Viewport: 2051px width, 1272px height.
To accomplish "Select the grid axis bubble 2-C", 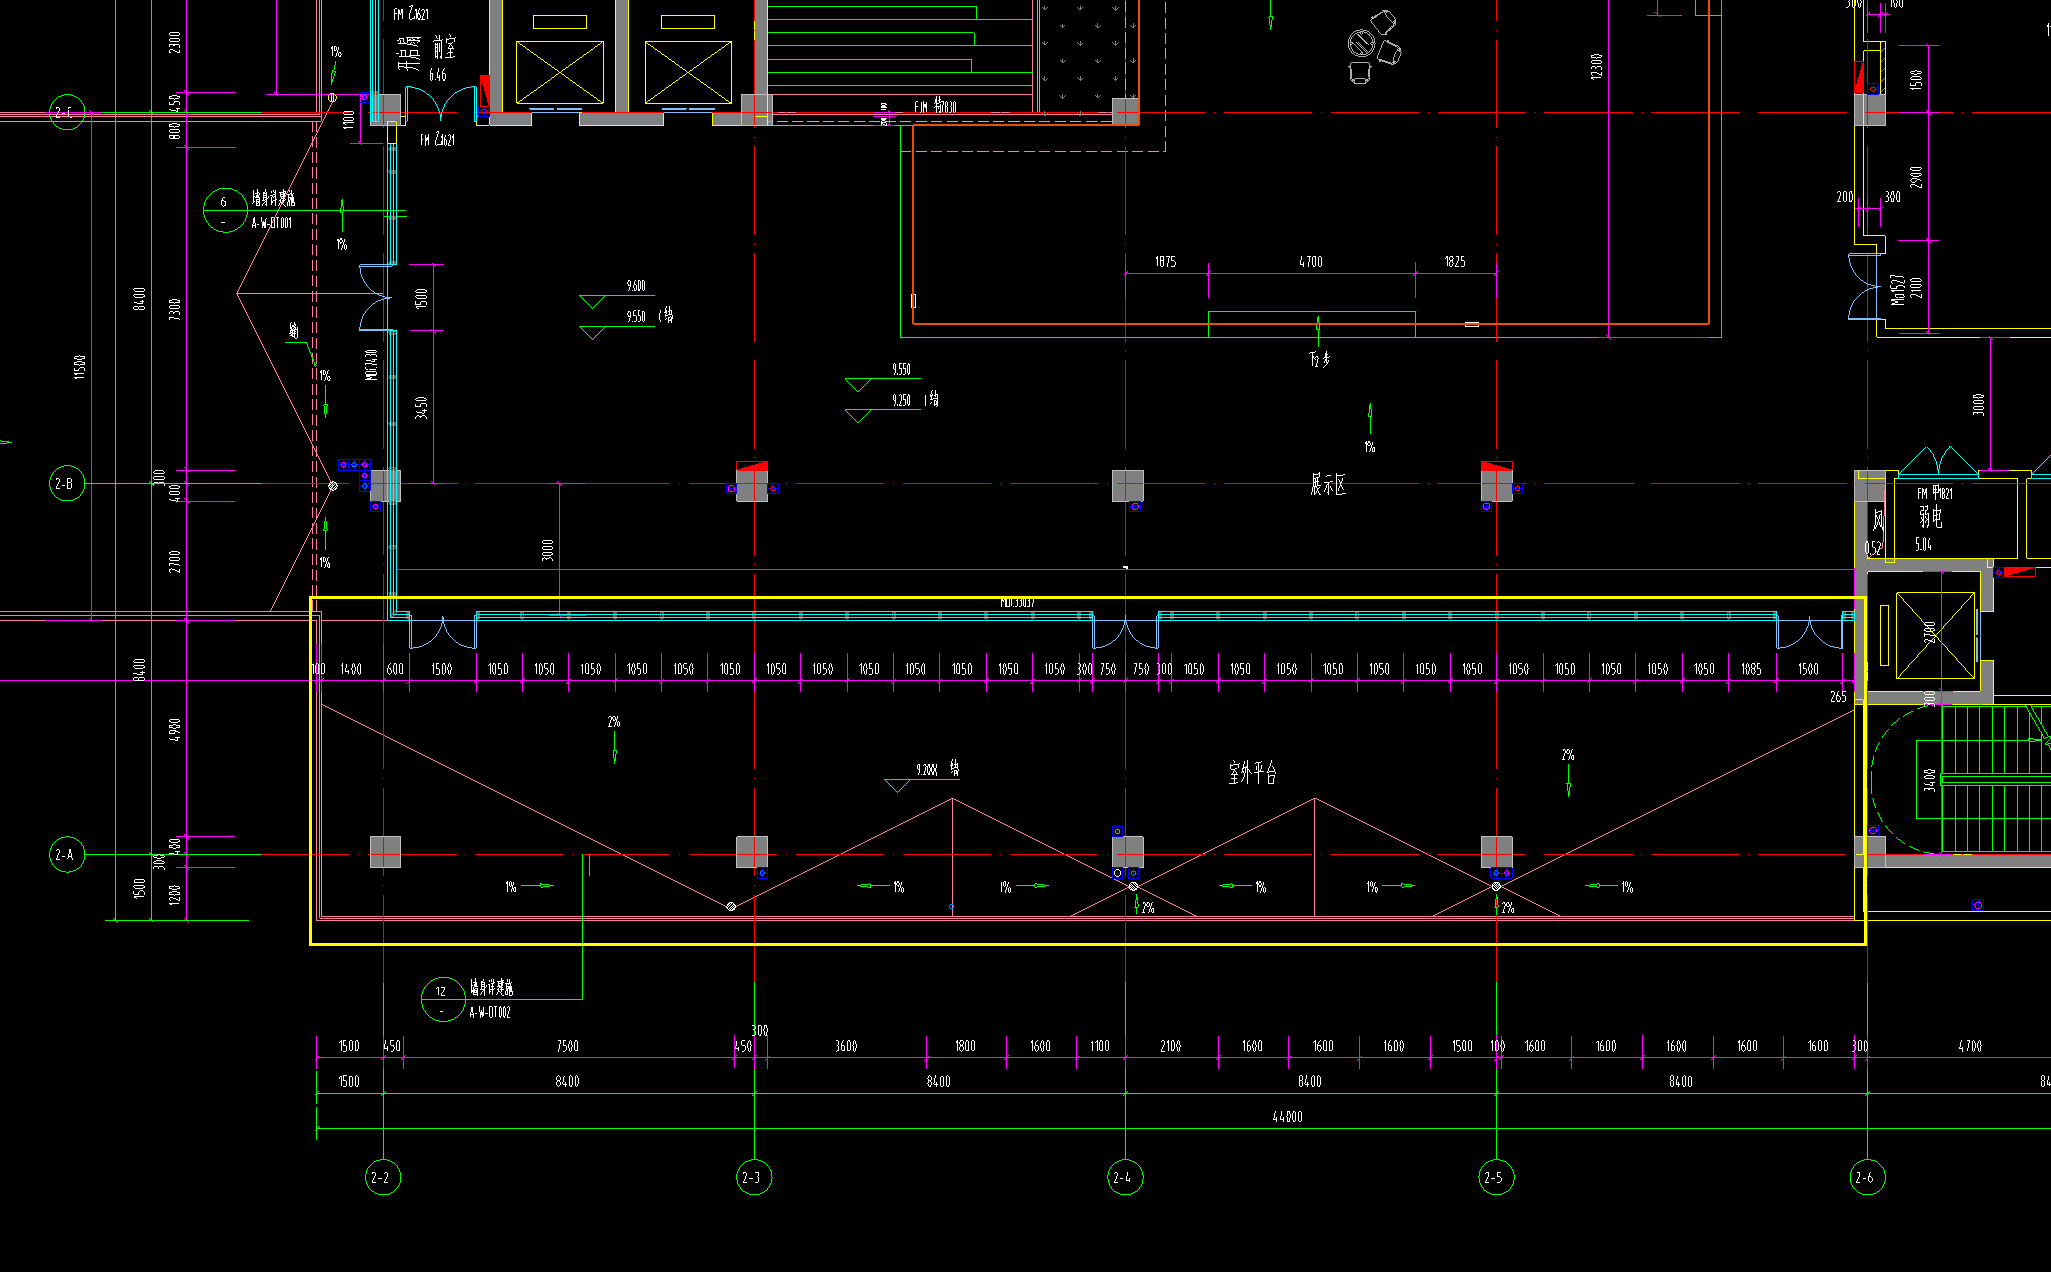I will coord(67,112).
